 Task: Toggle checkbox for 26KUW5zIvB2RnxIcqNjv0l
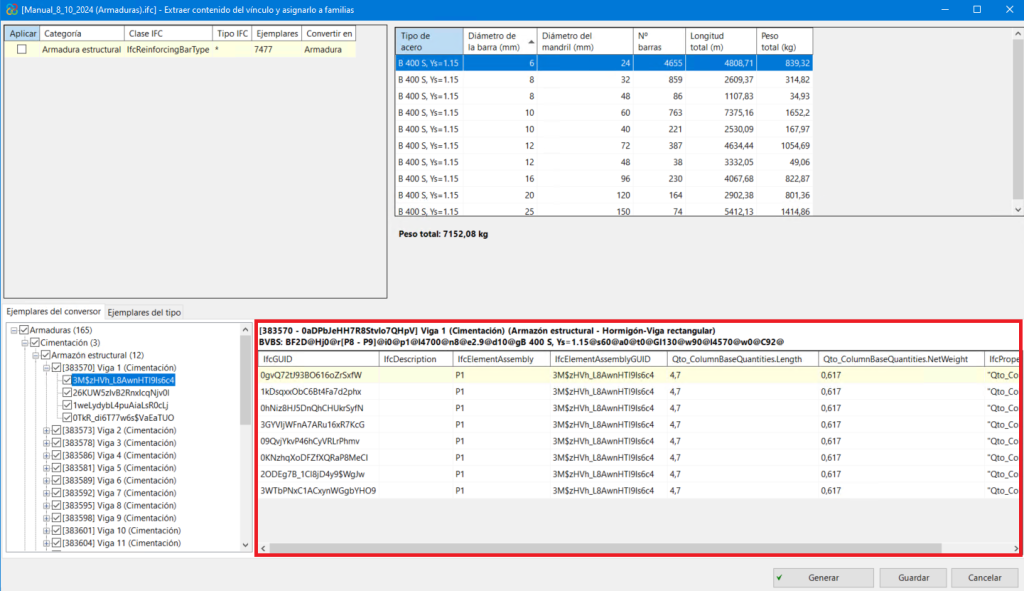(67, 392)
